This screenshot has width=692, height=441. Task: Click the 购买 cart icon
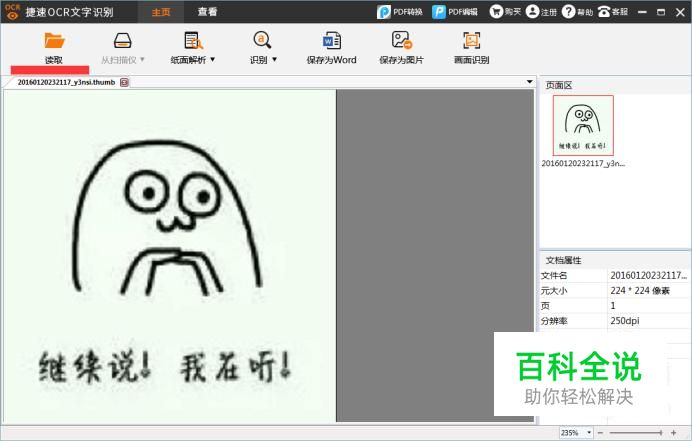tap(496, 11)
